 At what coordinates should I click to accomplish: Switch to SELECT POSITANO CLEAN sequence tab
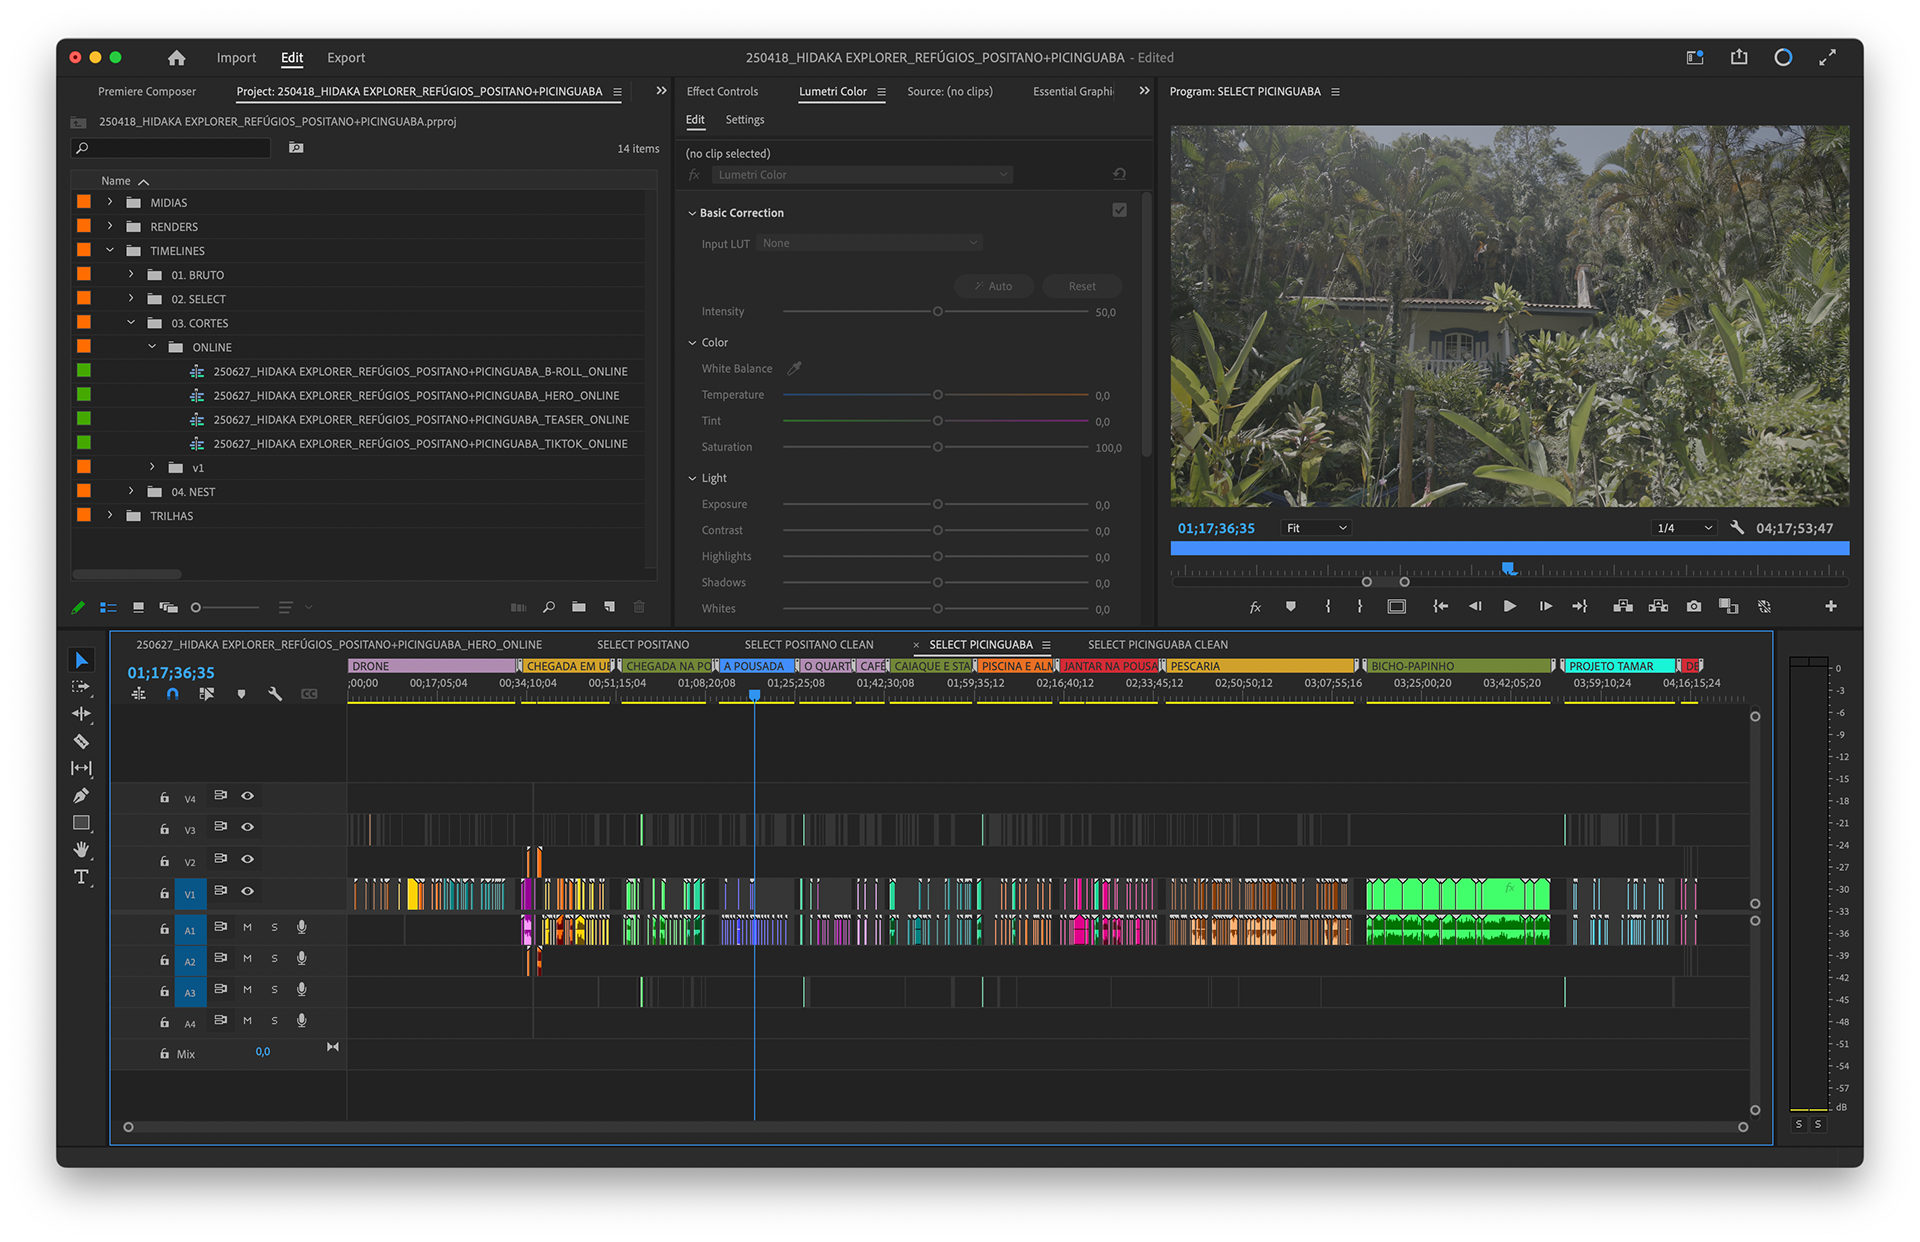(808, 645)
